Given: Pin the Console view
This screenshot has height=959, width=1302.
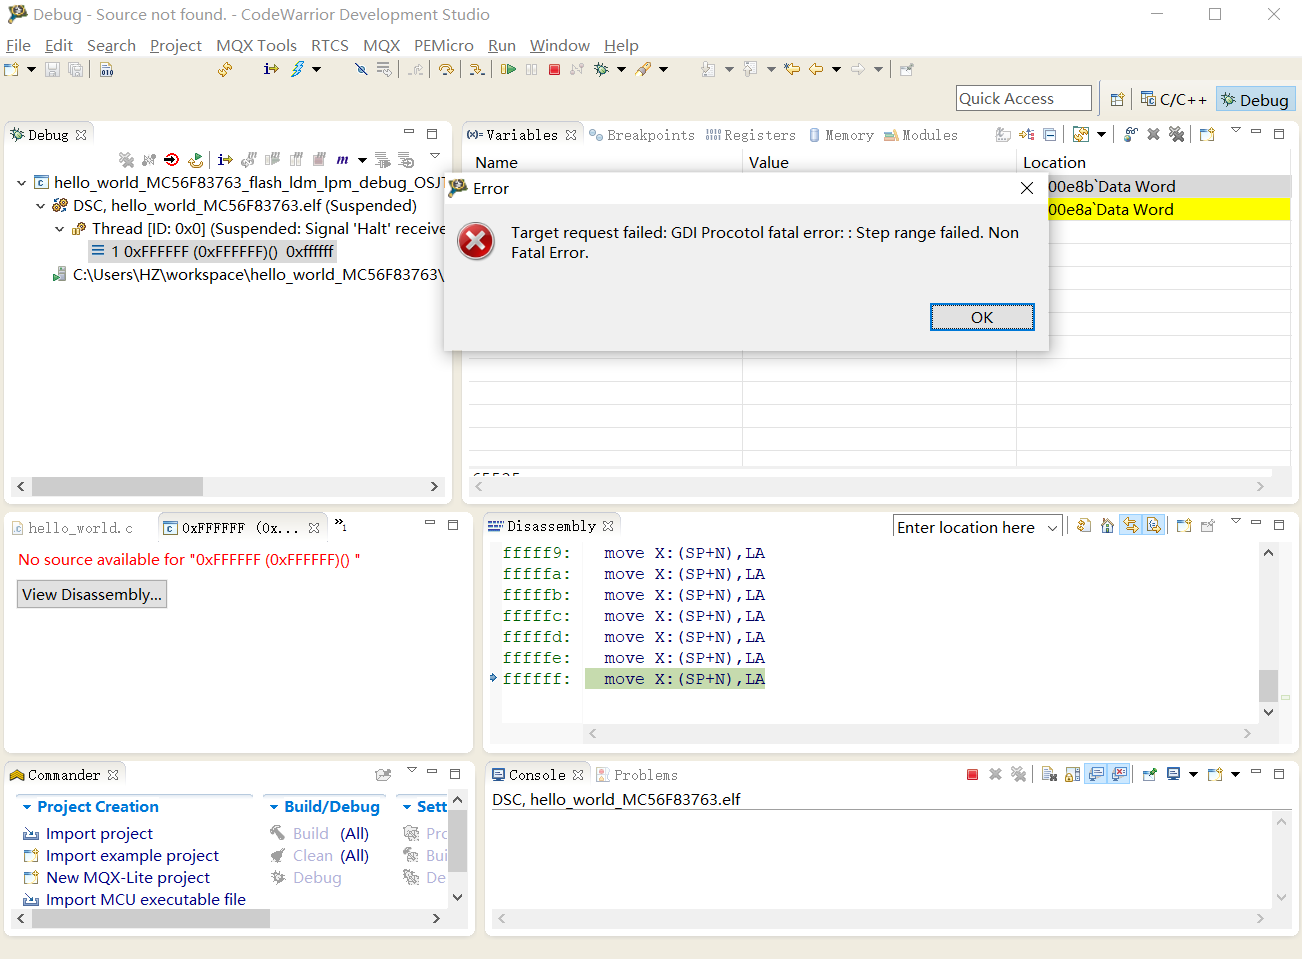Looking at the screenshot, I should [x=1149, y=774].
